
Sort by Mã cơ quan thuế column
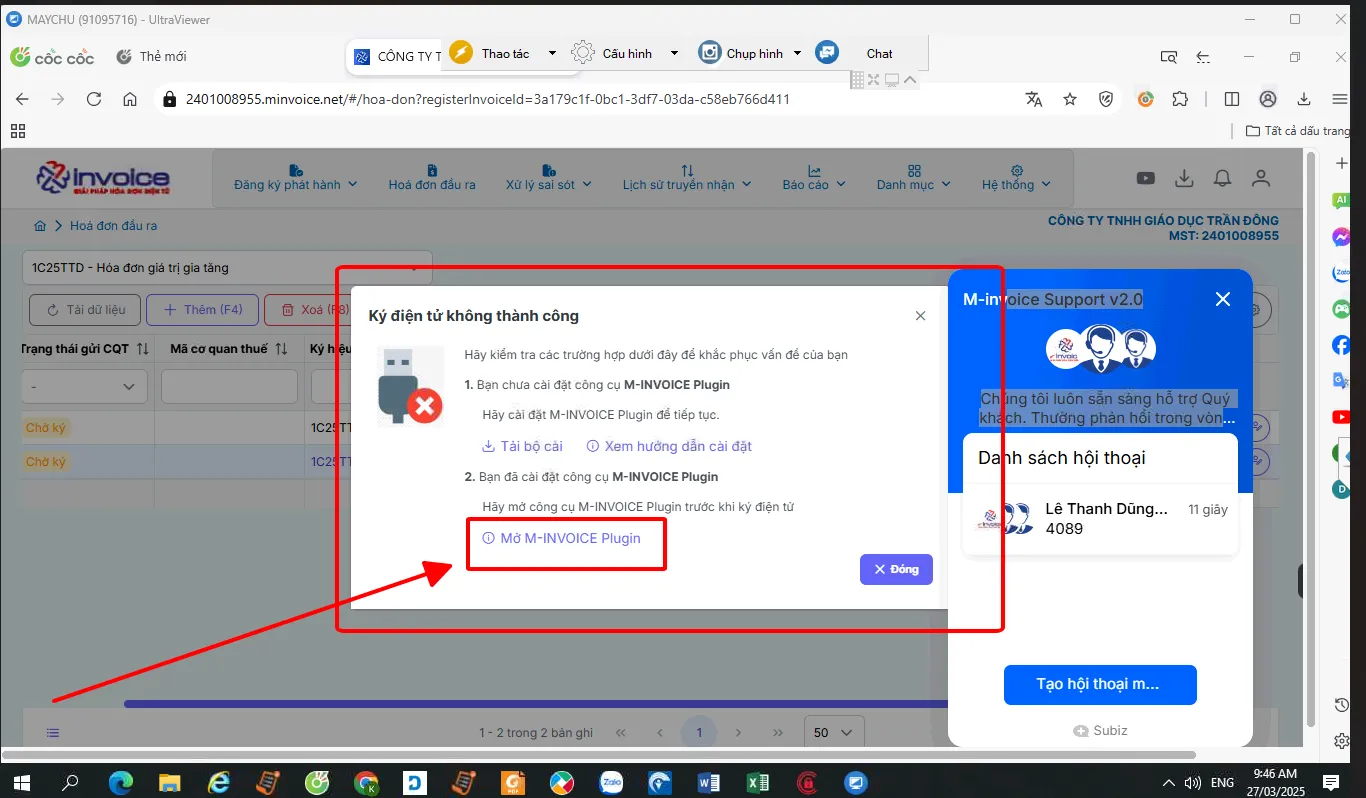click(281, 348)
